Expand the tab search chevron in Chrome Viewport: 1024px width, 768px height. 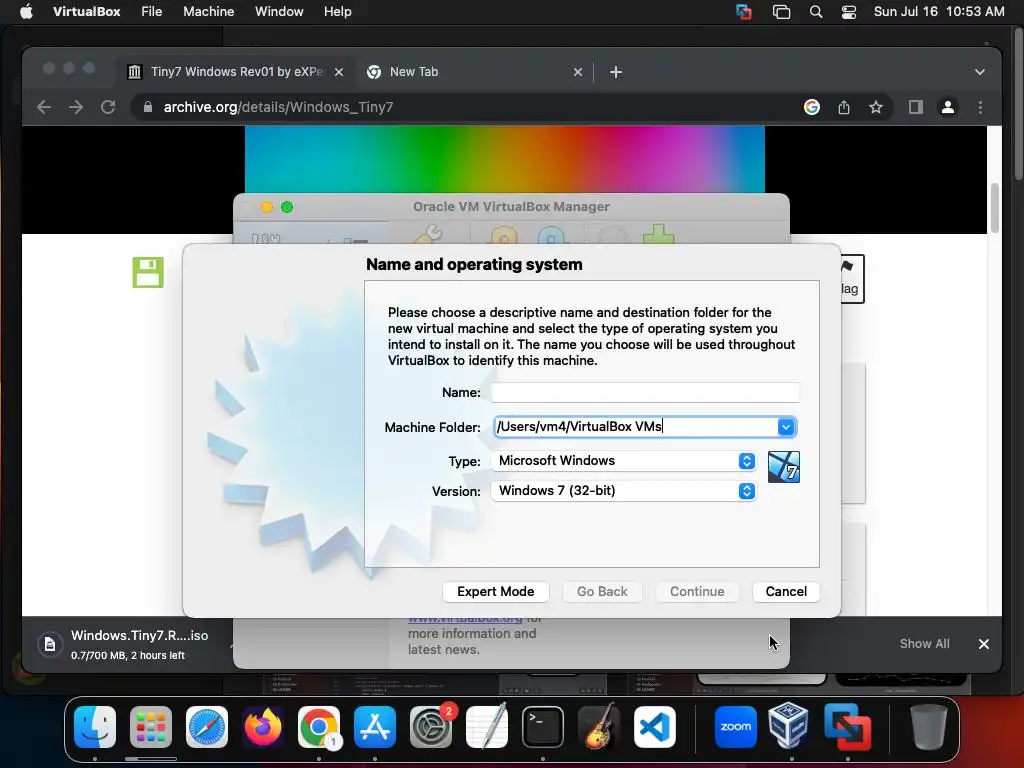[980, 72]
